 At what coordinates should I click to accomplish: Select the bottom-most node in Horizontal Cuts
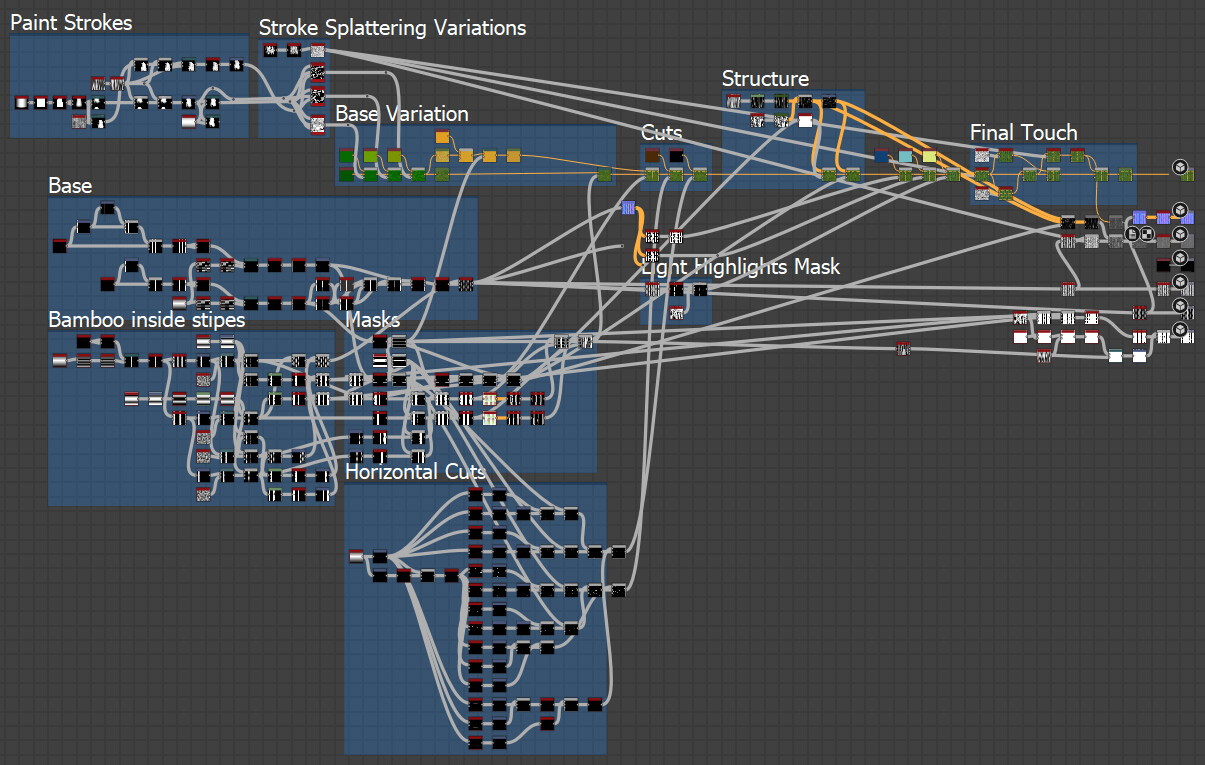(x=476, y=742)
